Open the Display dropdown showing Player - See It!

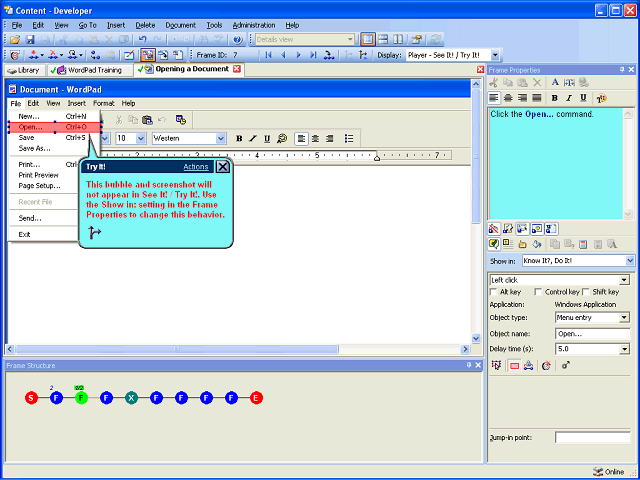495,55
